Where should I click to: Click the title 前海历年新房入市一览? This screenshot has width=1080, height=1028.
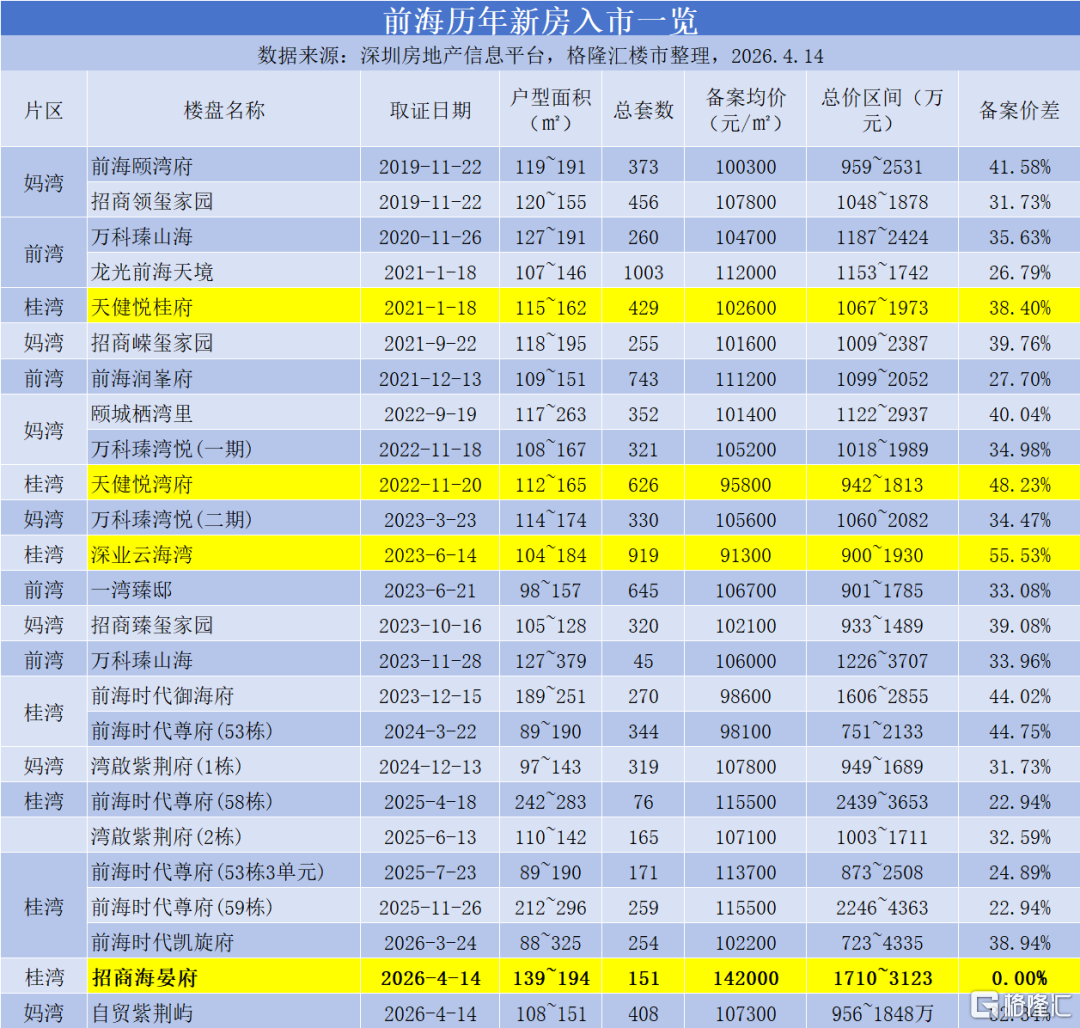point(540,21)
